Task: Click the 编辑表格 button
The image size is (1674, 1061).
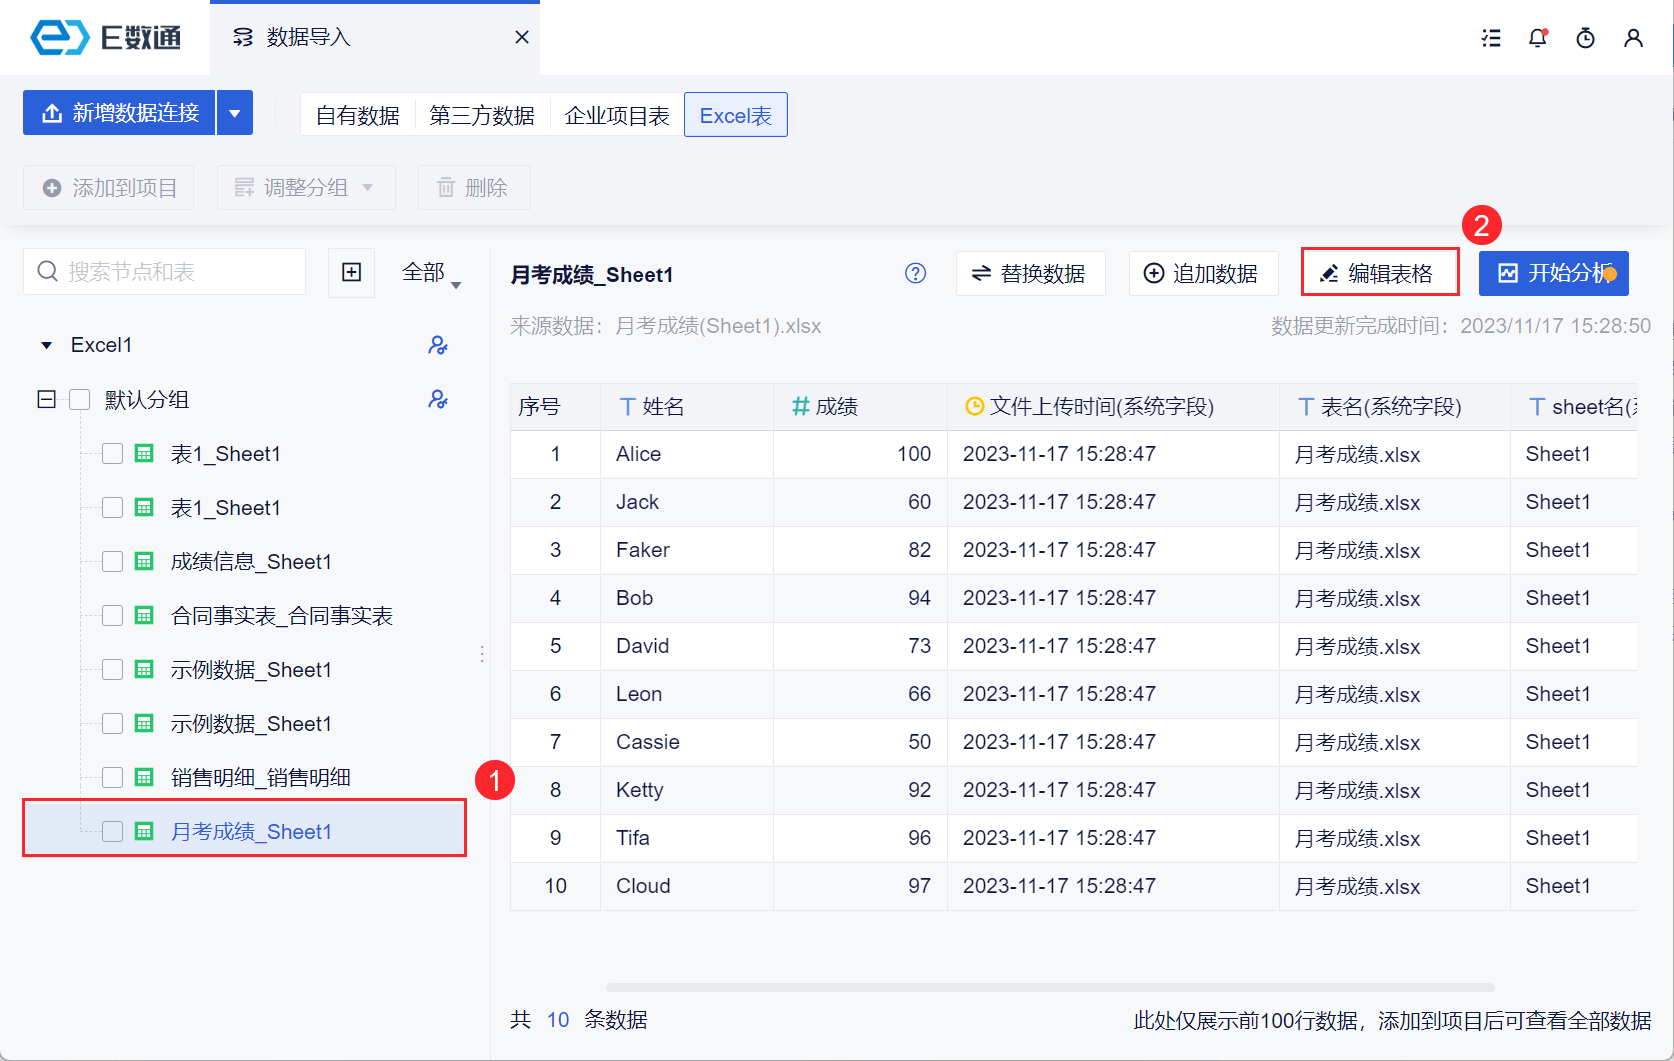Action: [x=1380, y=273]
